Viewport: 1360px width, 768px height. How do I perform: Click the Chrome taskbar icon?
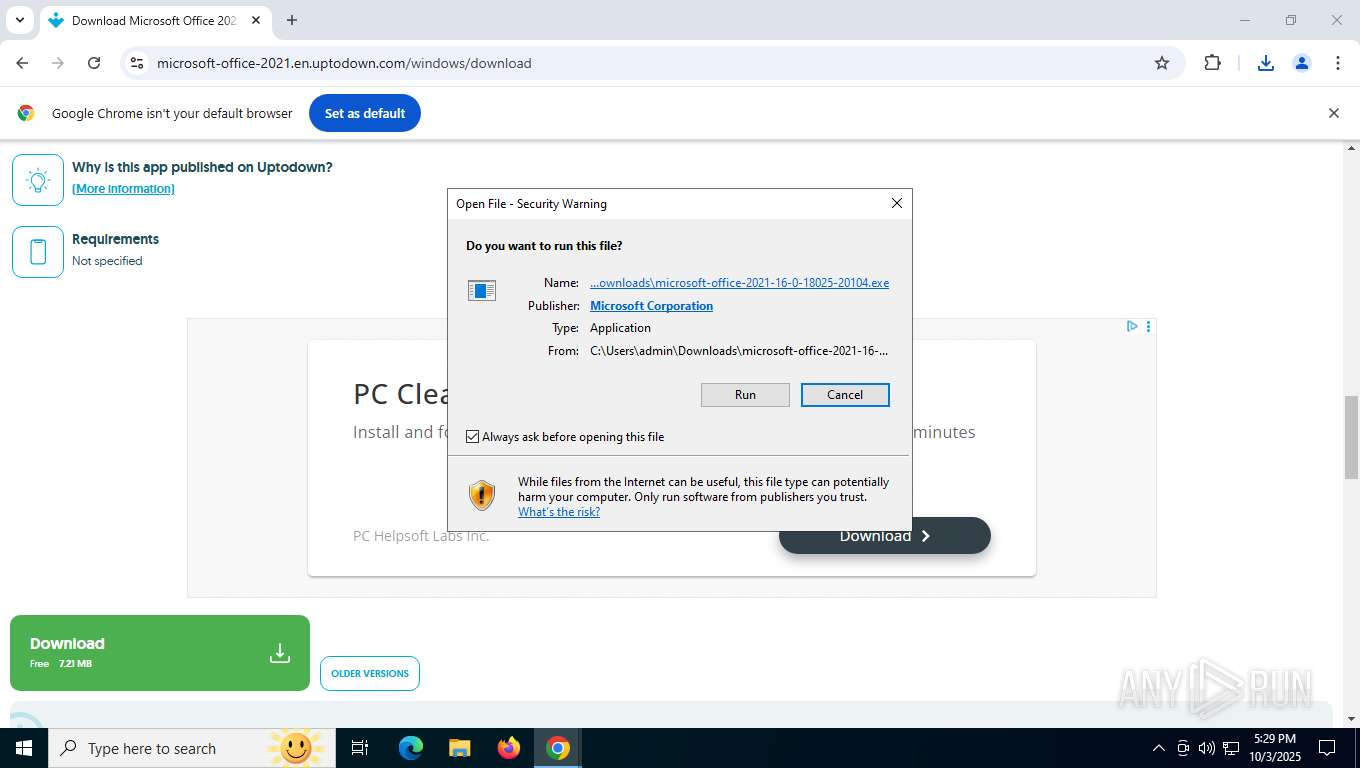pyautogui.click(x=558, y=748)
